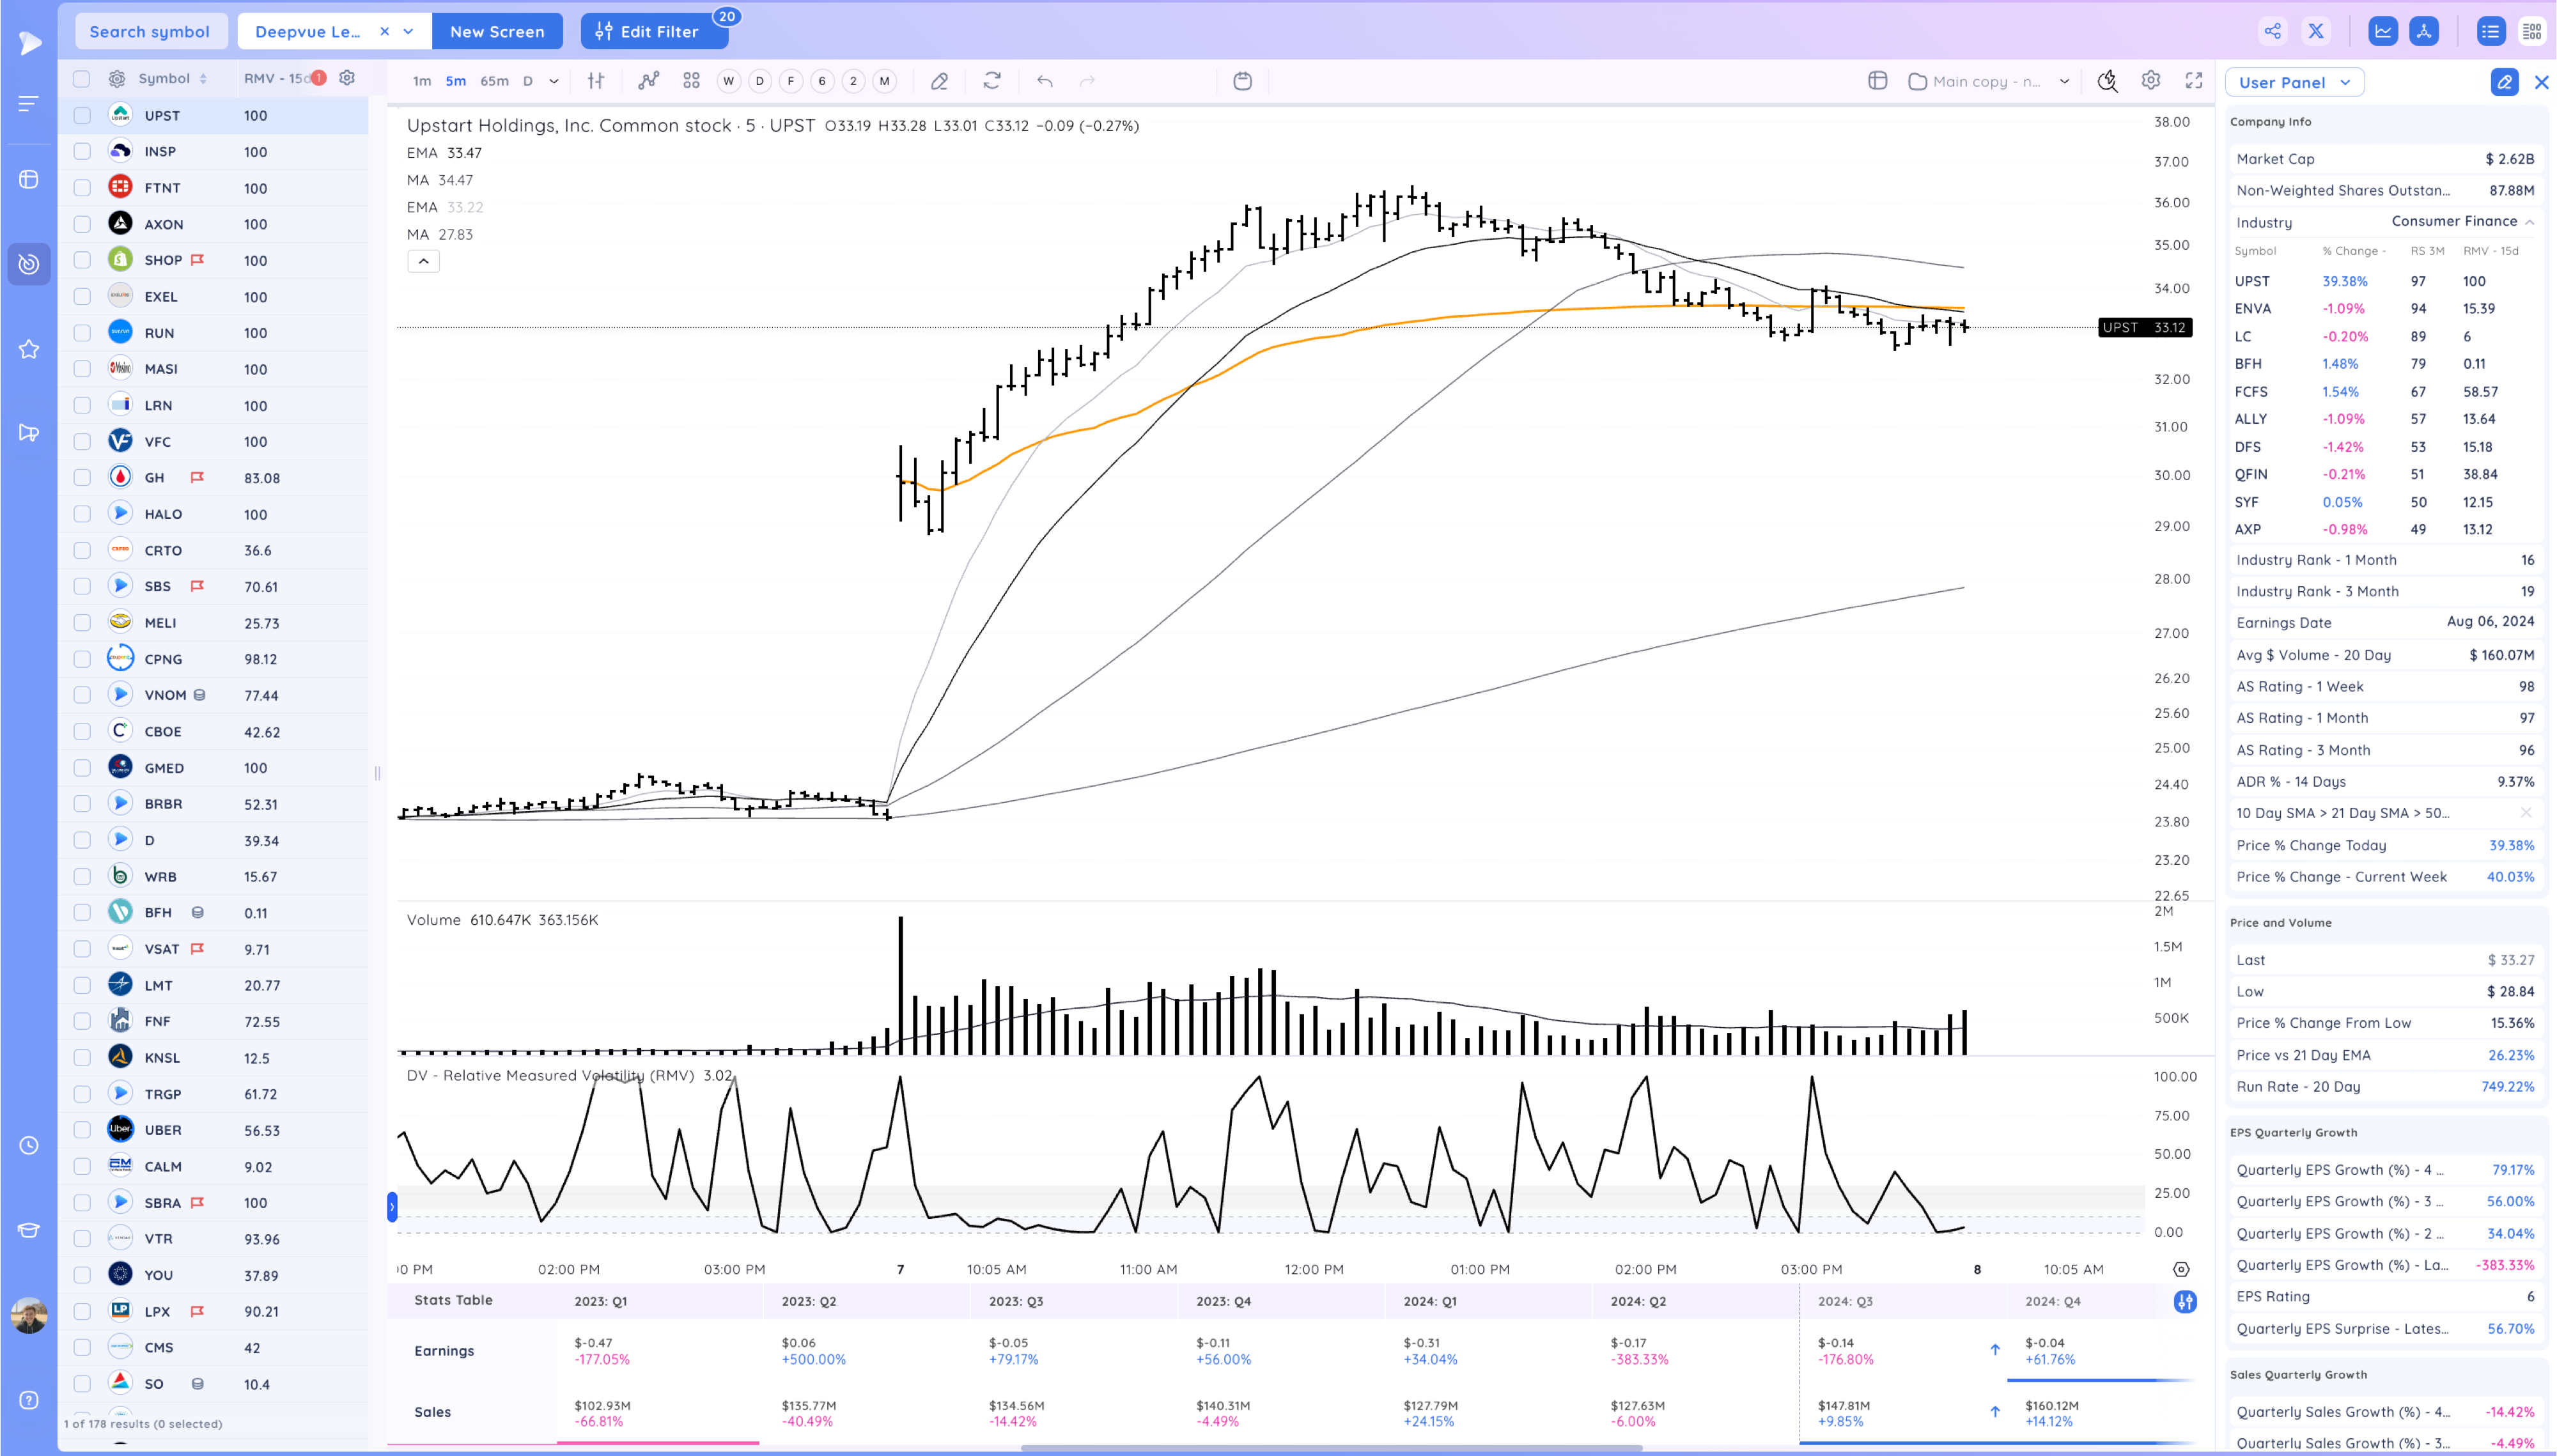The image size is (2557, 1456).
Task: Select the 1m timeframe
Action: (x=422, y=81)
